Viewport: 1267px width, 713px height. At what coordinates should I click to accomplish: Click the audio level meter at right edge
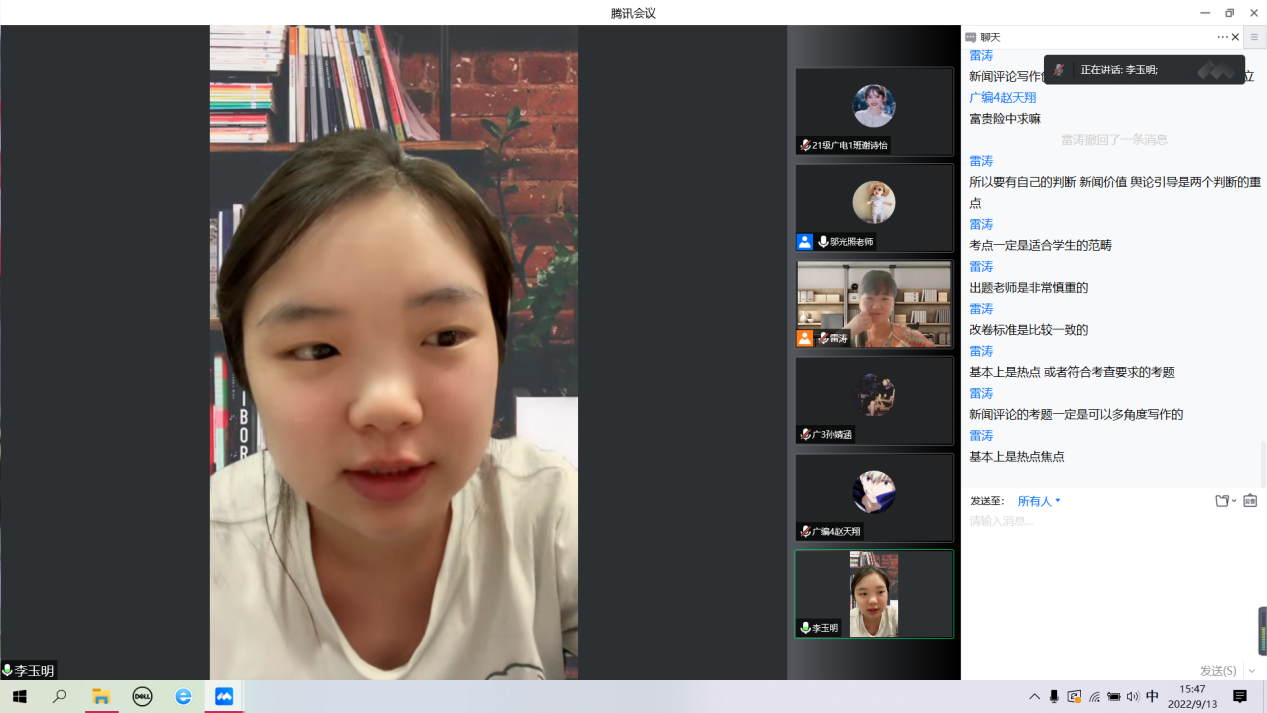[x=1262, y=632]
